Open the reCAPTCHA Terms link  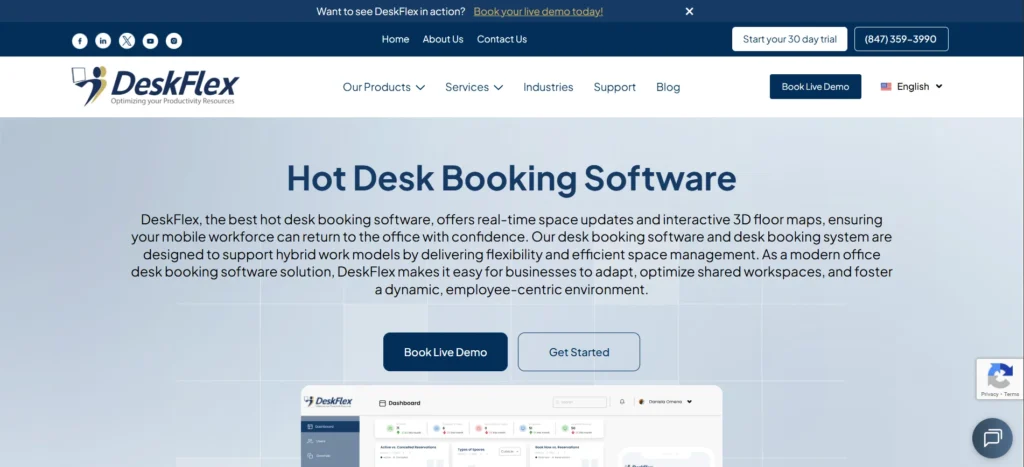point(1012,394)
